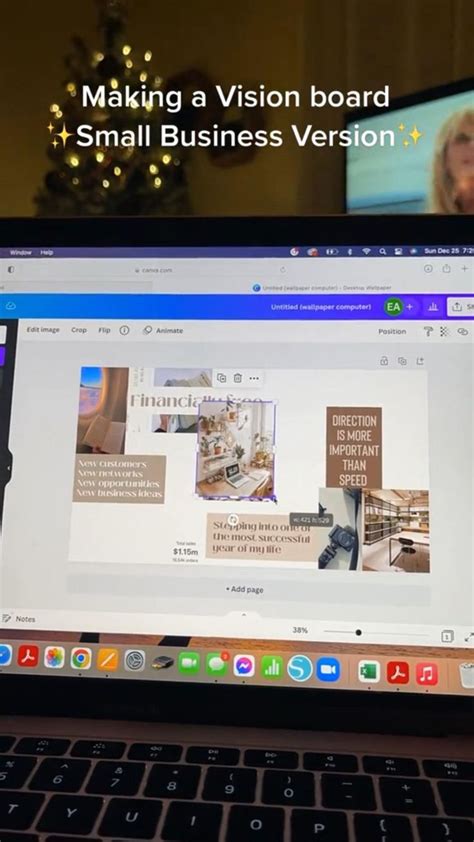The image size is (474, 842).
Task: Open the Window menu in menu bar
Action: point(21,252)
